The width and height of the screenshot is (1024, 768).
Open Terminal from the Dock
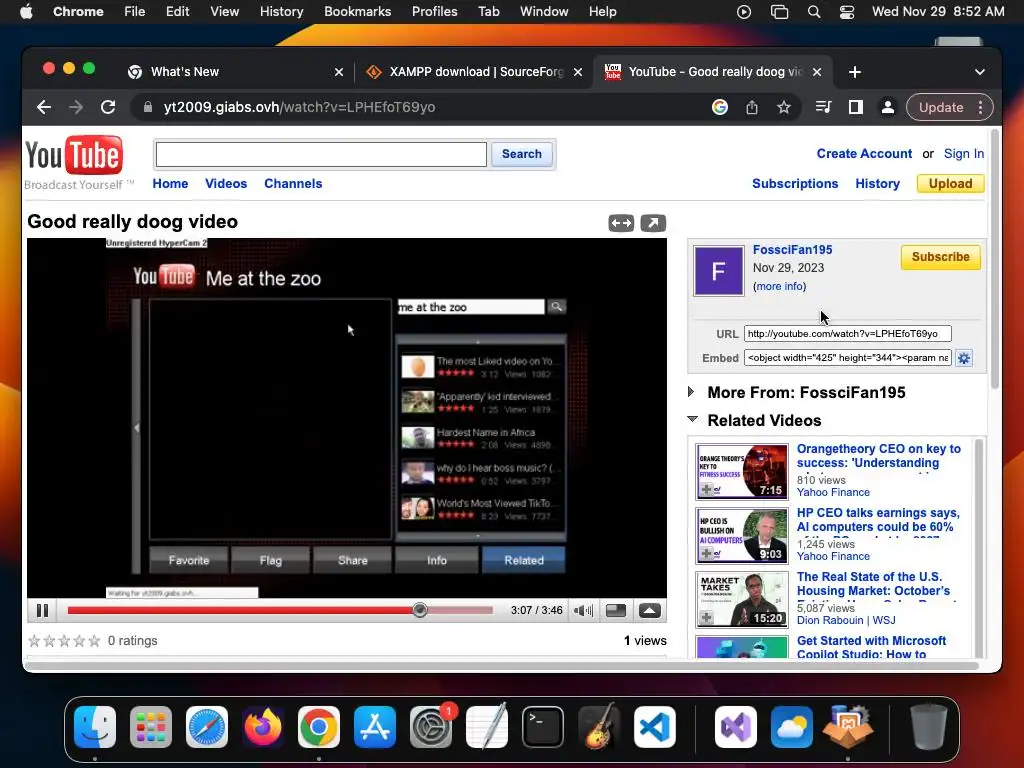tap(543, 727)
